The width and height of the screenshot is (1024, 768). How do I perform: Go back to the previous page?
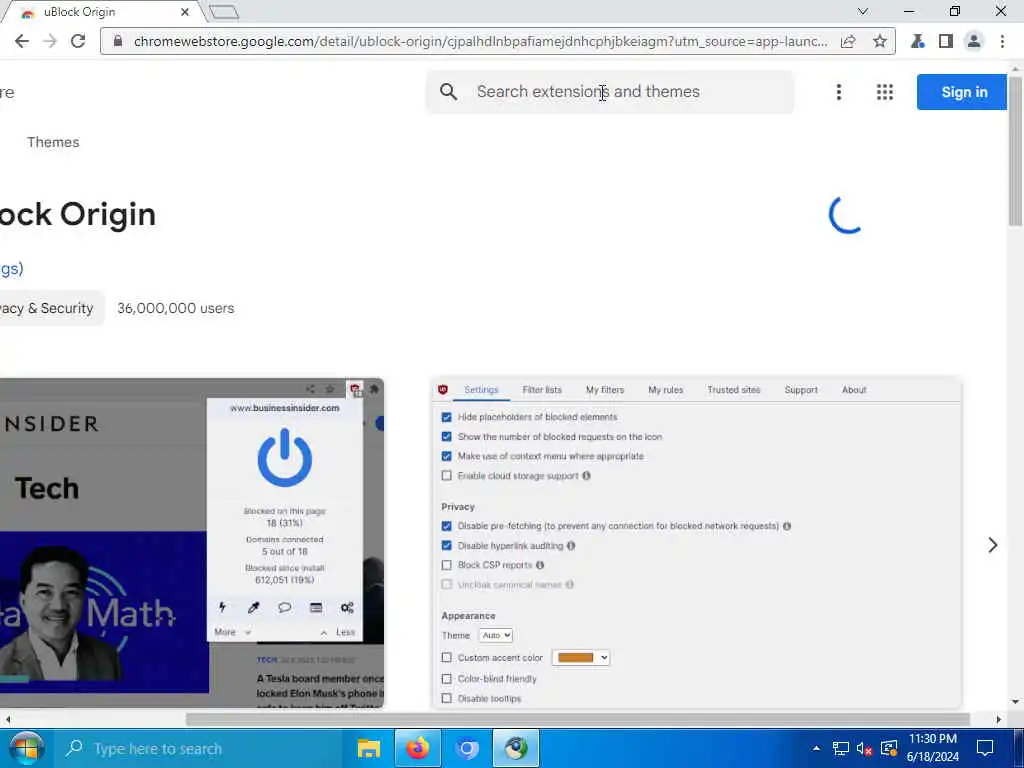click(22, 41)
